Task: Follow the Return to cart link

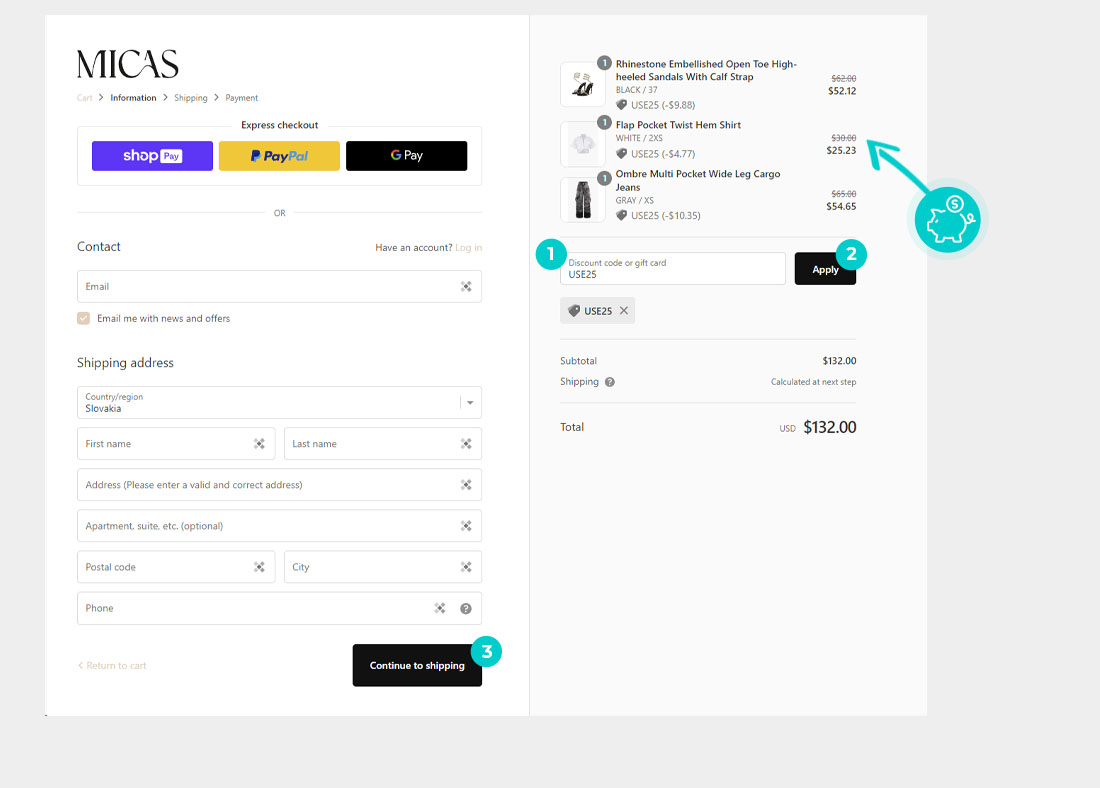Action: click(112, 666)
